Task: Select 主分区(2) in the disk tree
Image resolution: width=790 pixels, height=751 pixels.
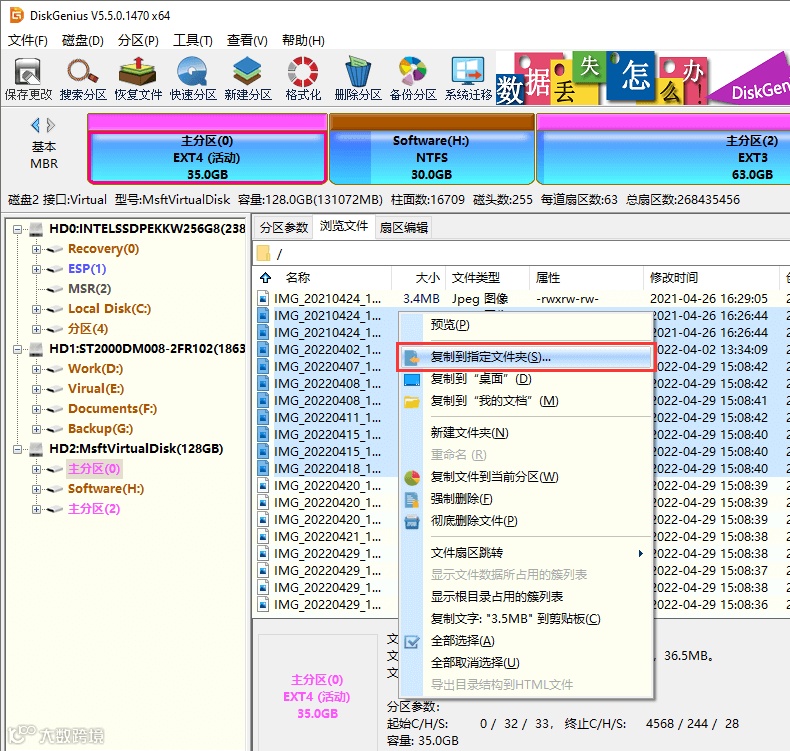Action: click(94, 509)
